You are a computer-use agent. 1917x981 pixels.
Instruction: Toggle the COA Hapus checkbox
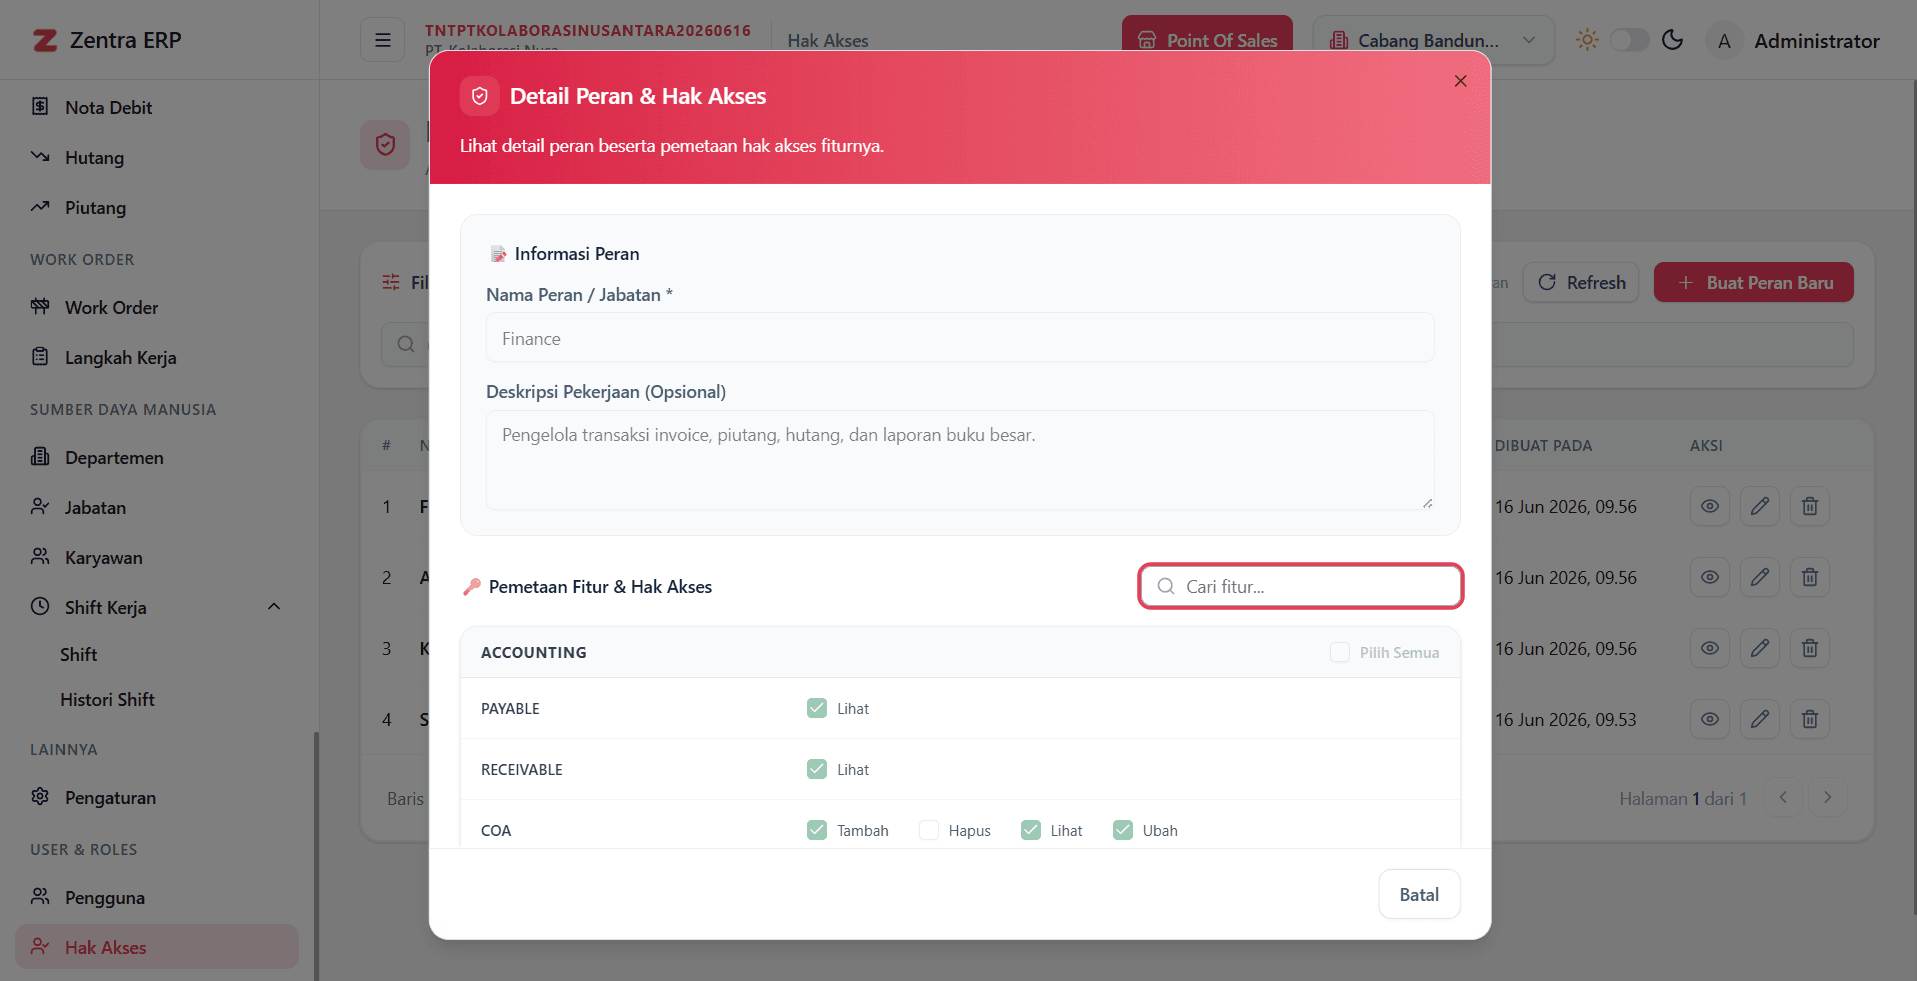tap(929, 830)
